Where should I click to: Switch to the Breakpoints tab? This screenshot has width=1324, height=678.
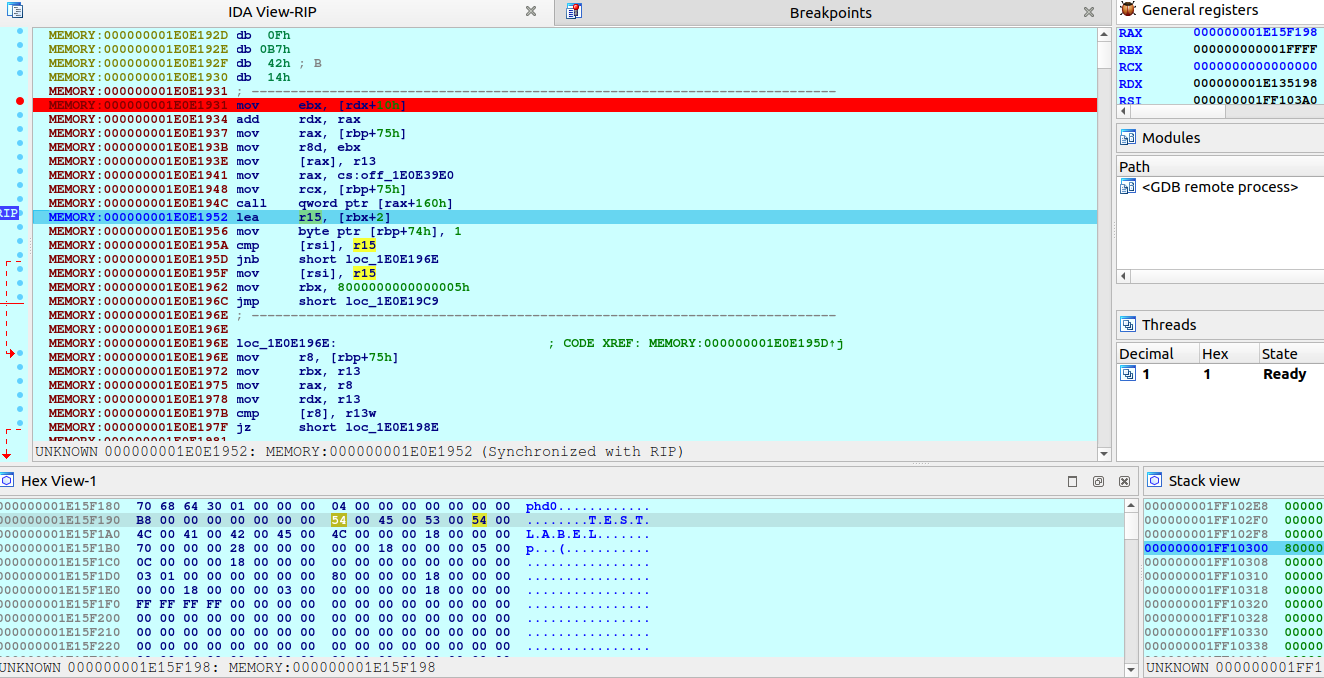coord(830,13)
